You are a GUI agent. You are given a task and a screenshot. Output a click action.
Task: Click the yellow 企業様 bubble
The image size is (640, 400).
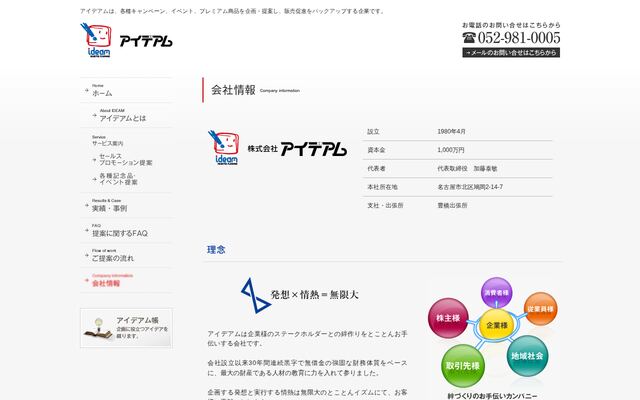click(x=497, y=325)
